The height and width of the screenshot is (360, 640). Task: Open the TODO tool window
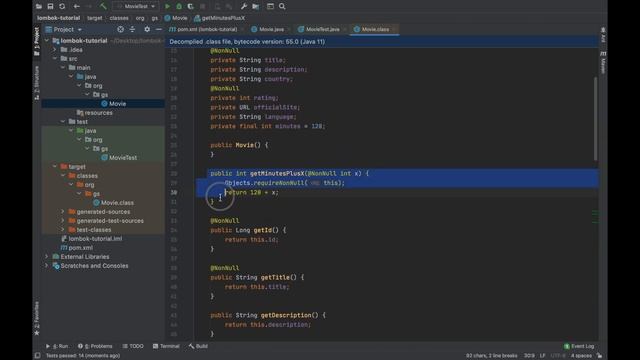click(133, 346)
